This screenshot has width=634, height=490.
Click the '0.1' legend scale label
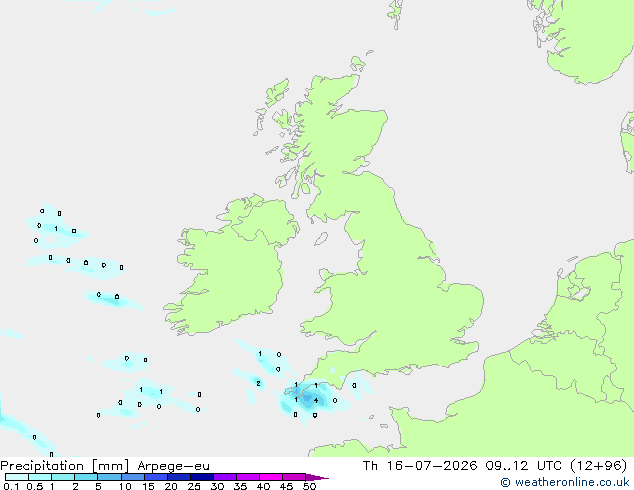pos(11,486)
